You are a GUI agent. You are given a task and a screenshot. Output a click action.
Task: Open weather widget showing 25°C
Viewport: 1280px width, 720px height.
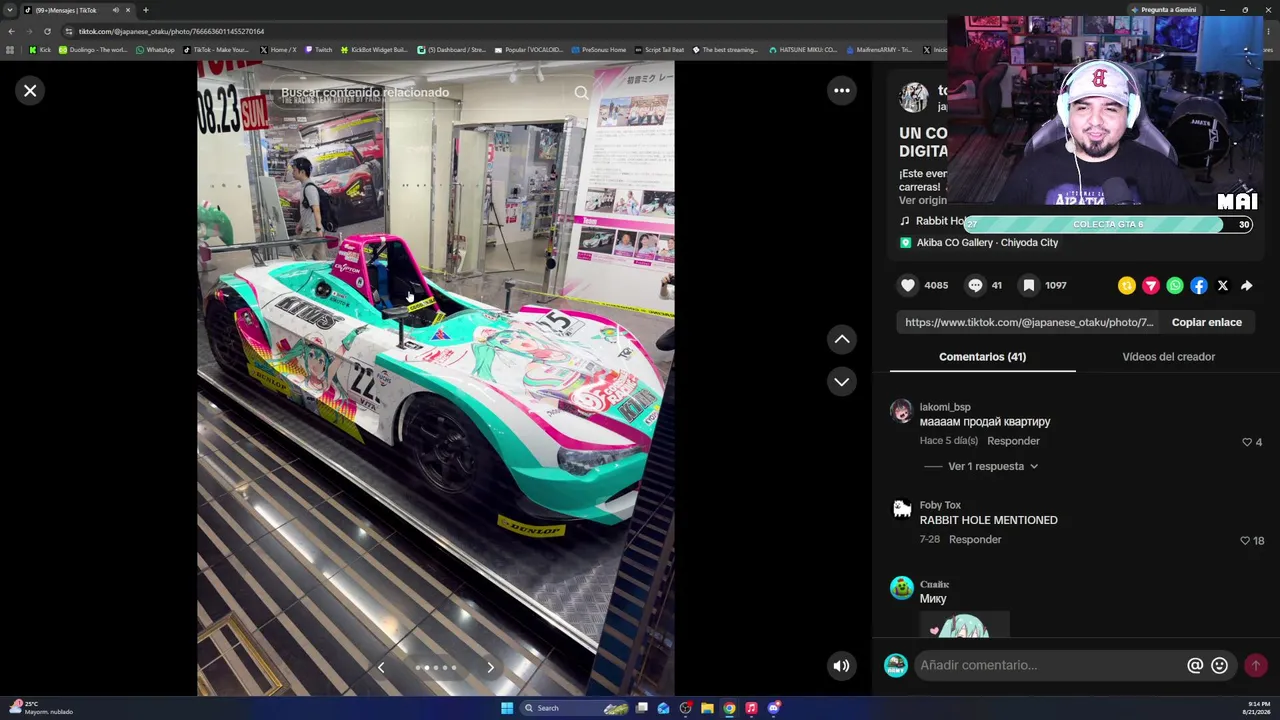click(40, 708)
